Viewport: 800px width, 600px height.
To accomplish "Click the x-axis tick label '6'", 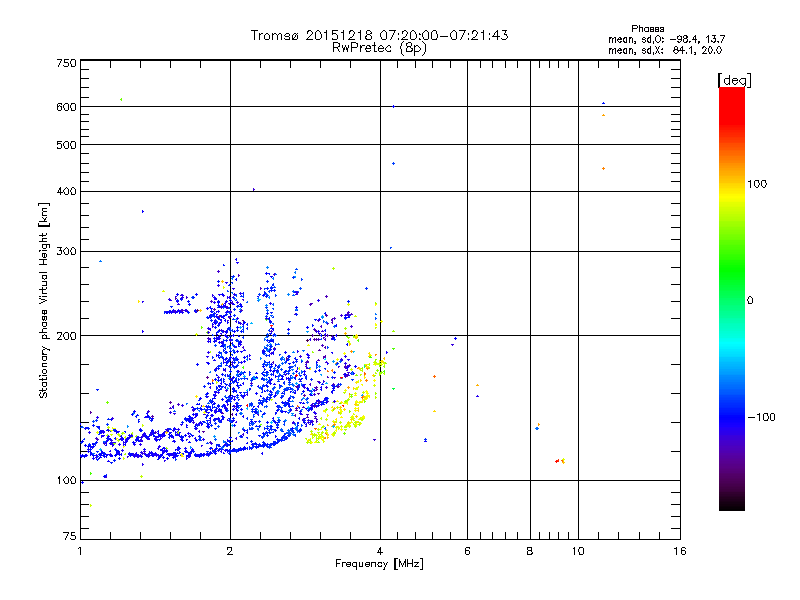I will [467, 551].
